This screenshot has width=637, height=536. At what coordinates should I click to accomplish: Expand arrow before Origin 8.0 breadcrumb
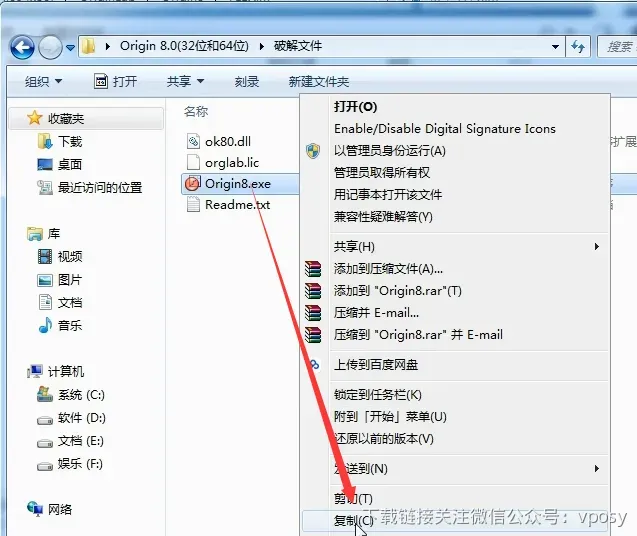(108, 47)
